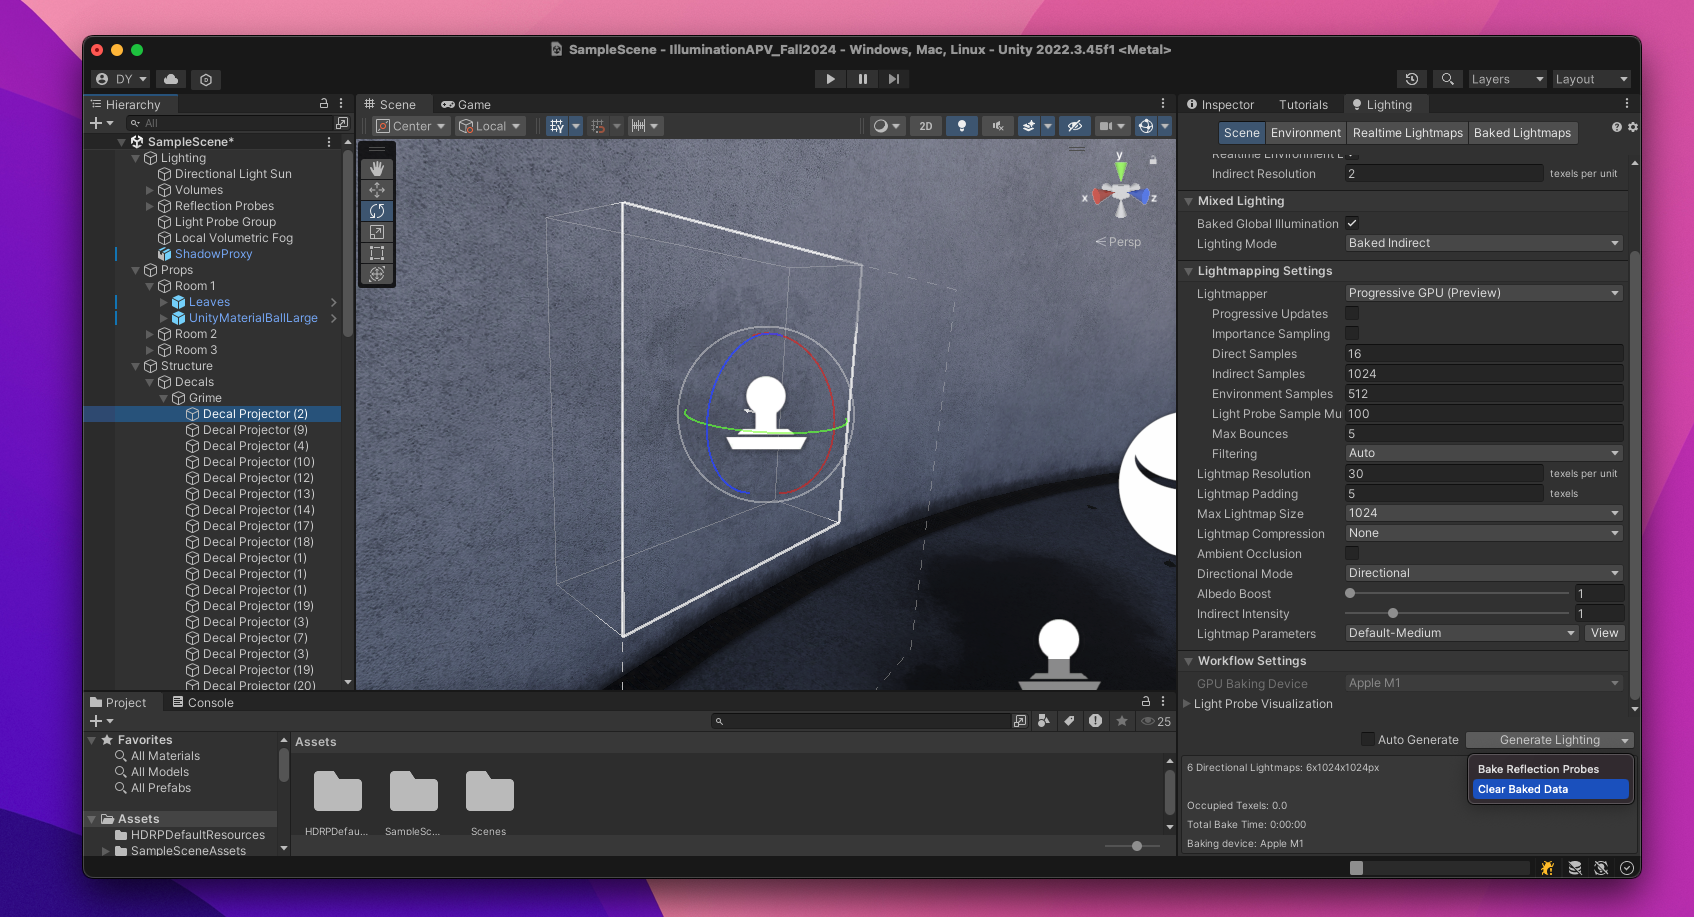Adjust Project icon size slider
Viewport: 1694px width, 917px height.
(x=1136, y=846)
